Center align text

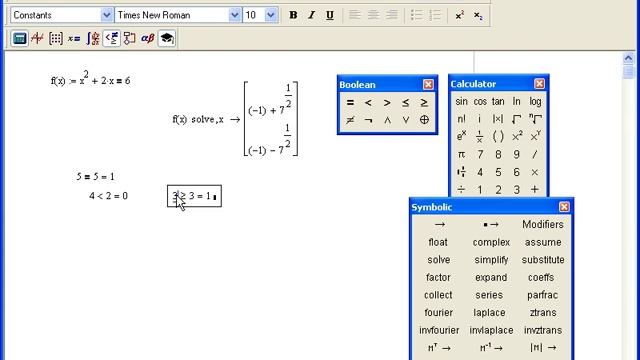pyautogui.click(x=373, y=15)
